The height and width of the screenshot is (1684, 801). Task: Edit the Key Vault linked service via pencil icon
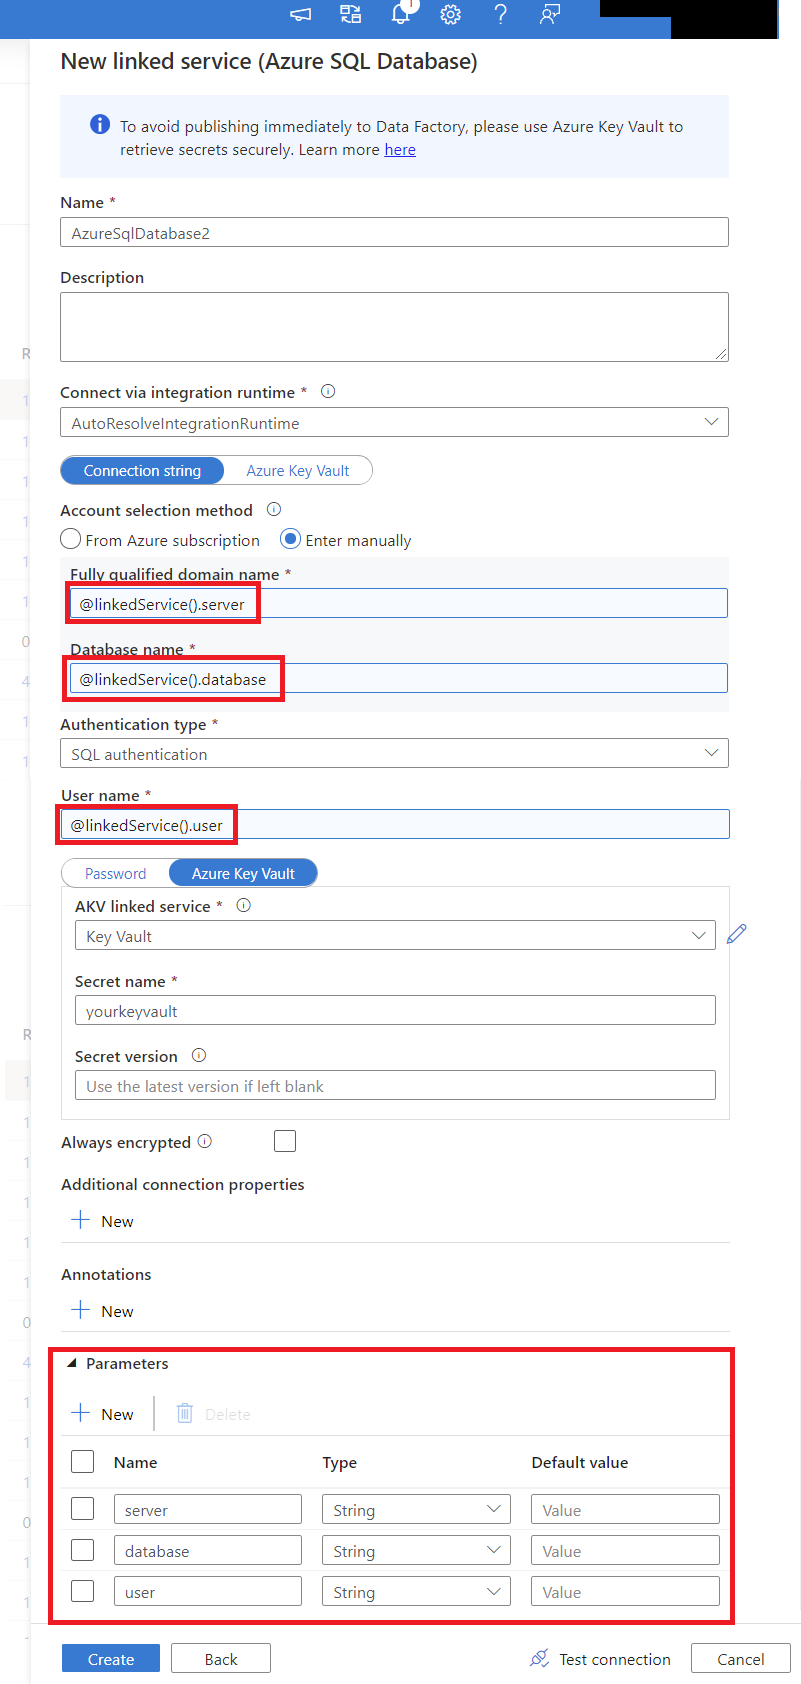pyautogui.click(x=736, y=934)
